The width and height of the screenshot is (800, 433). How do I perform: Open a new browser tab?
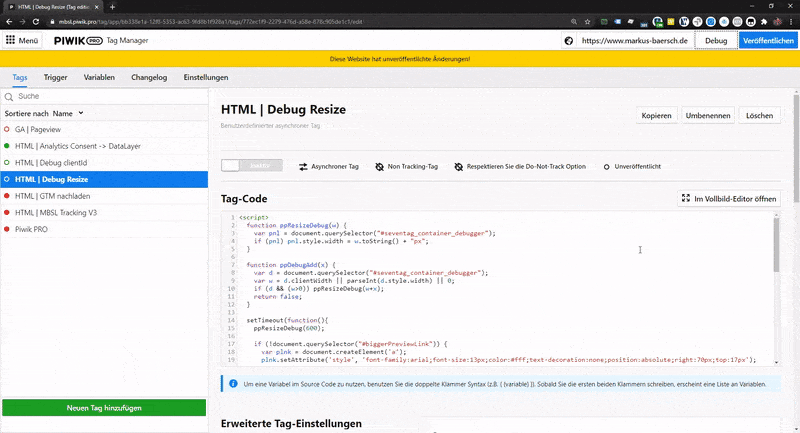coord(112,7)
